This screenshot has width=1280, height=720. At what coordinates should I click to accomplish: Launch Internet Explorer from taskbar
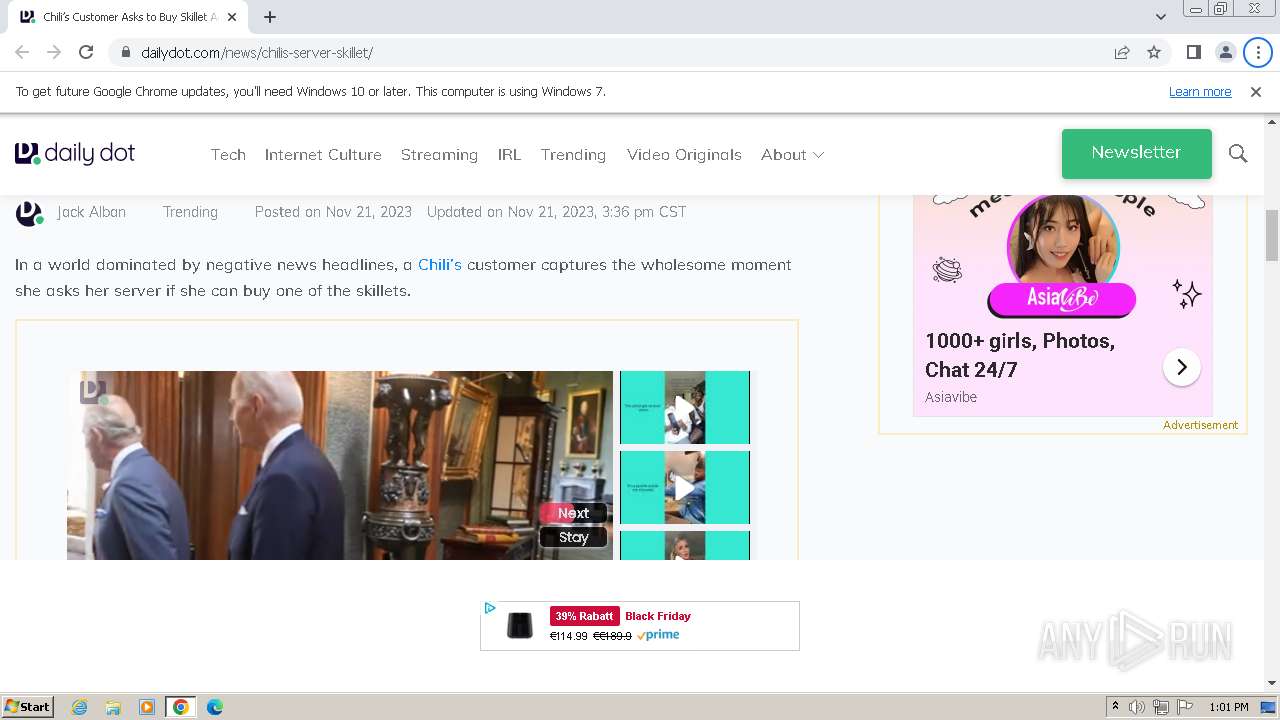pos(80,707)
